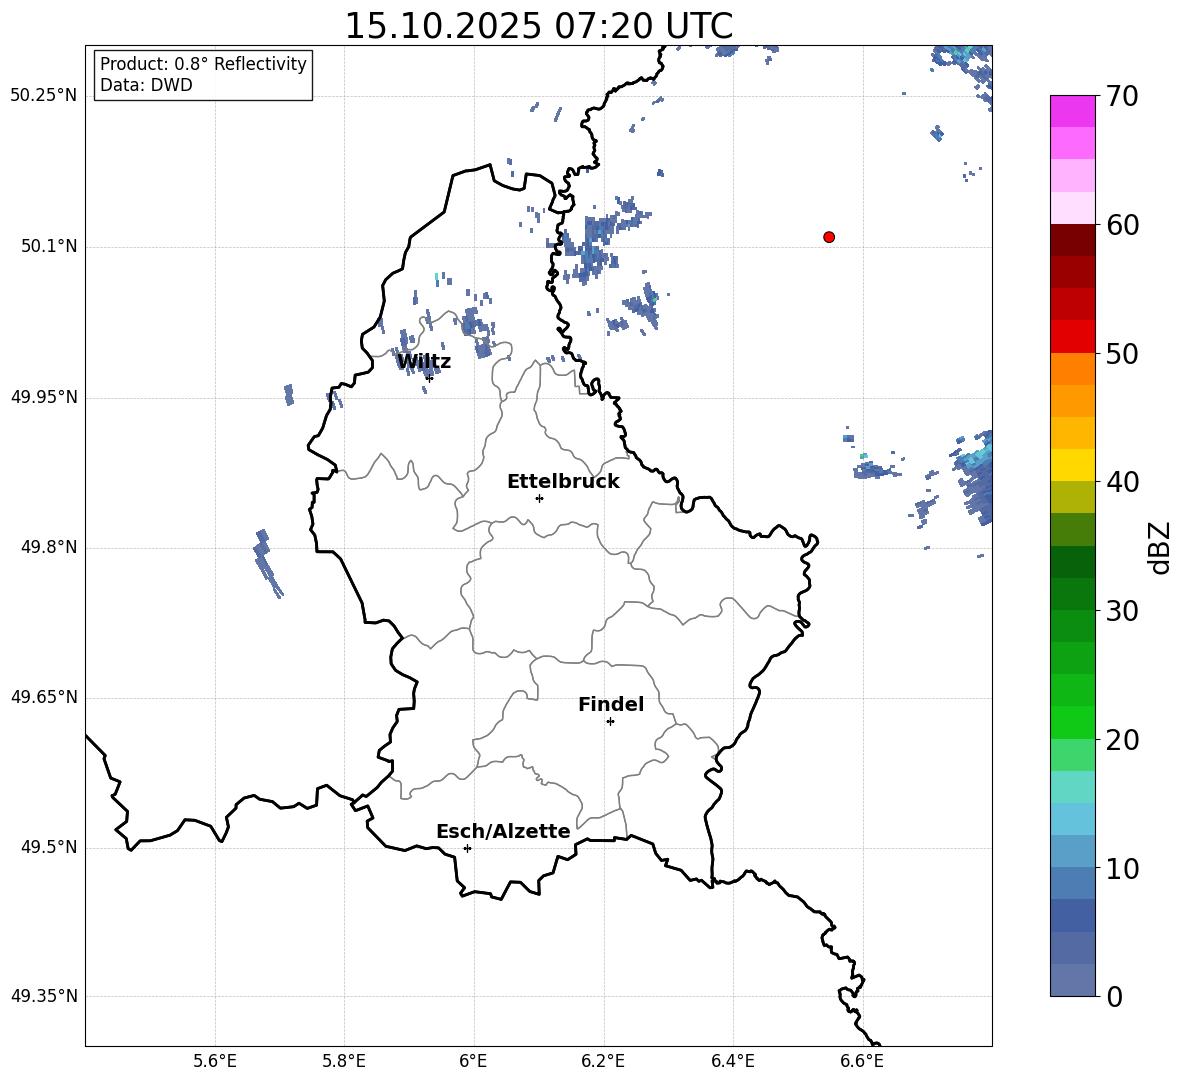The height and width of the screenshot is (1081, 1184).
Task: Click the 6.2°E longitude label
Action: [603, 1061]
